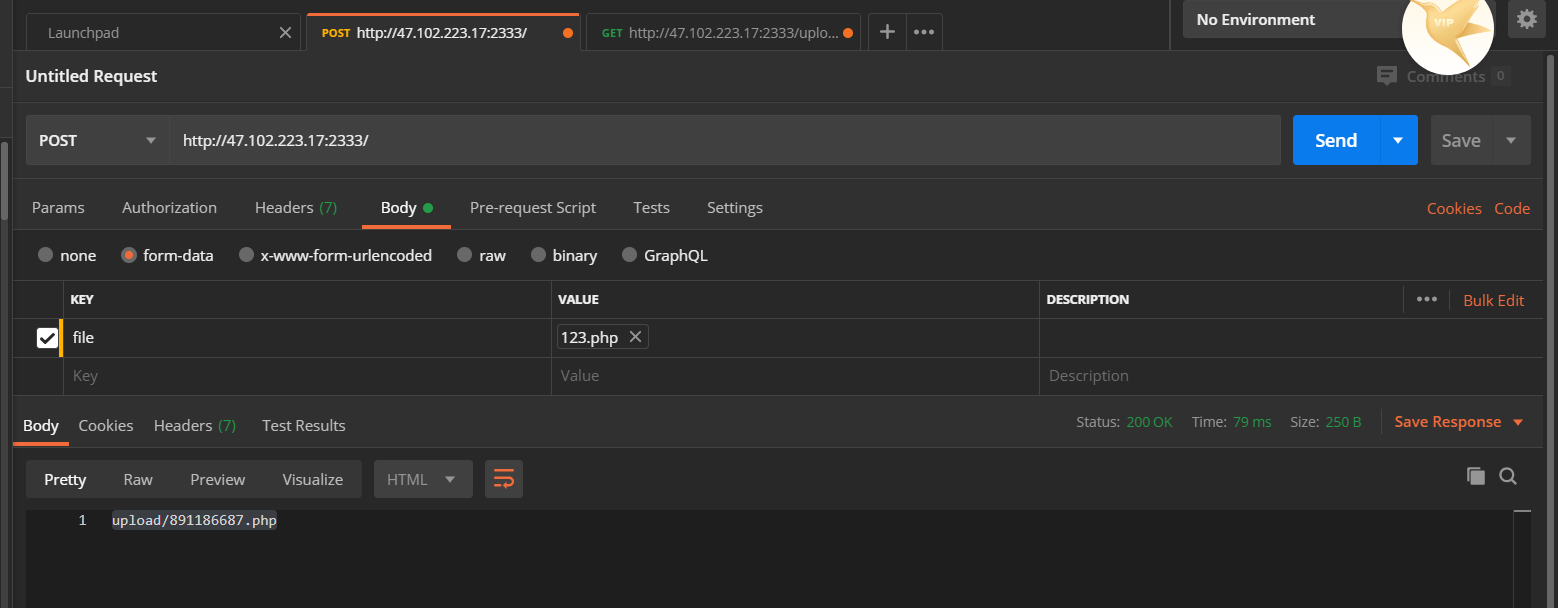Remove the 123.php file attachment
1558x608 pixels.
[x=635, y=337]
